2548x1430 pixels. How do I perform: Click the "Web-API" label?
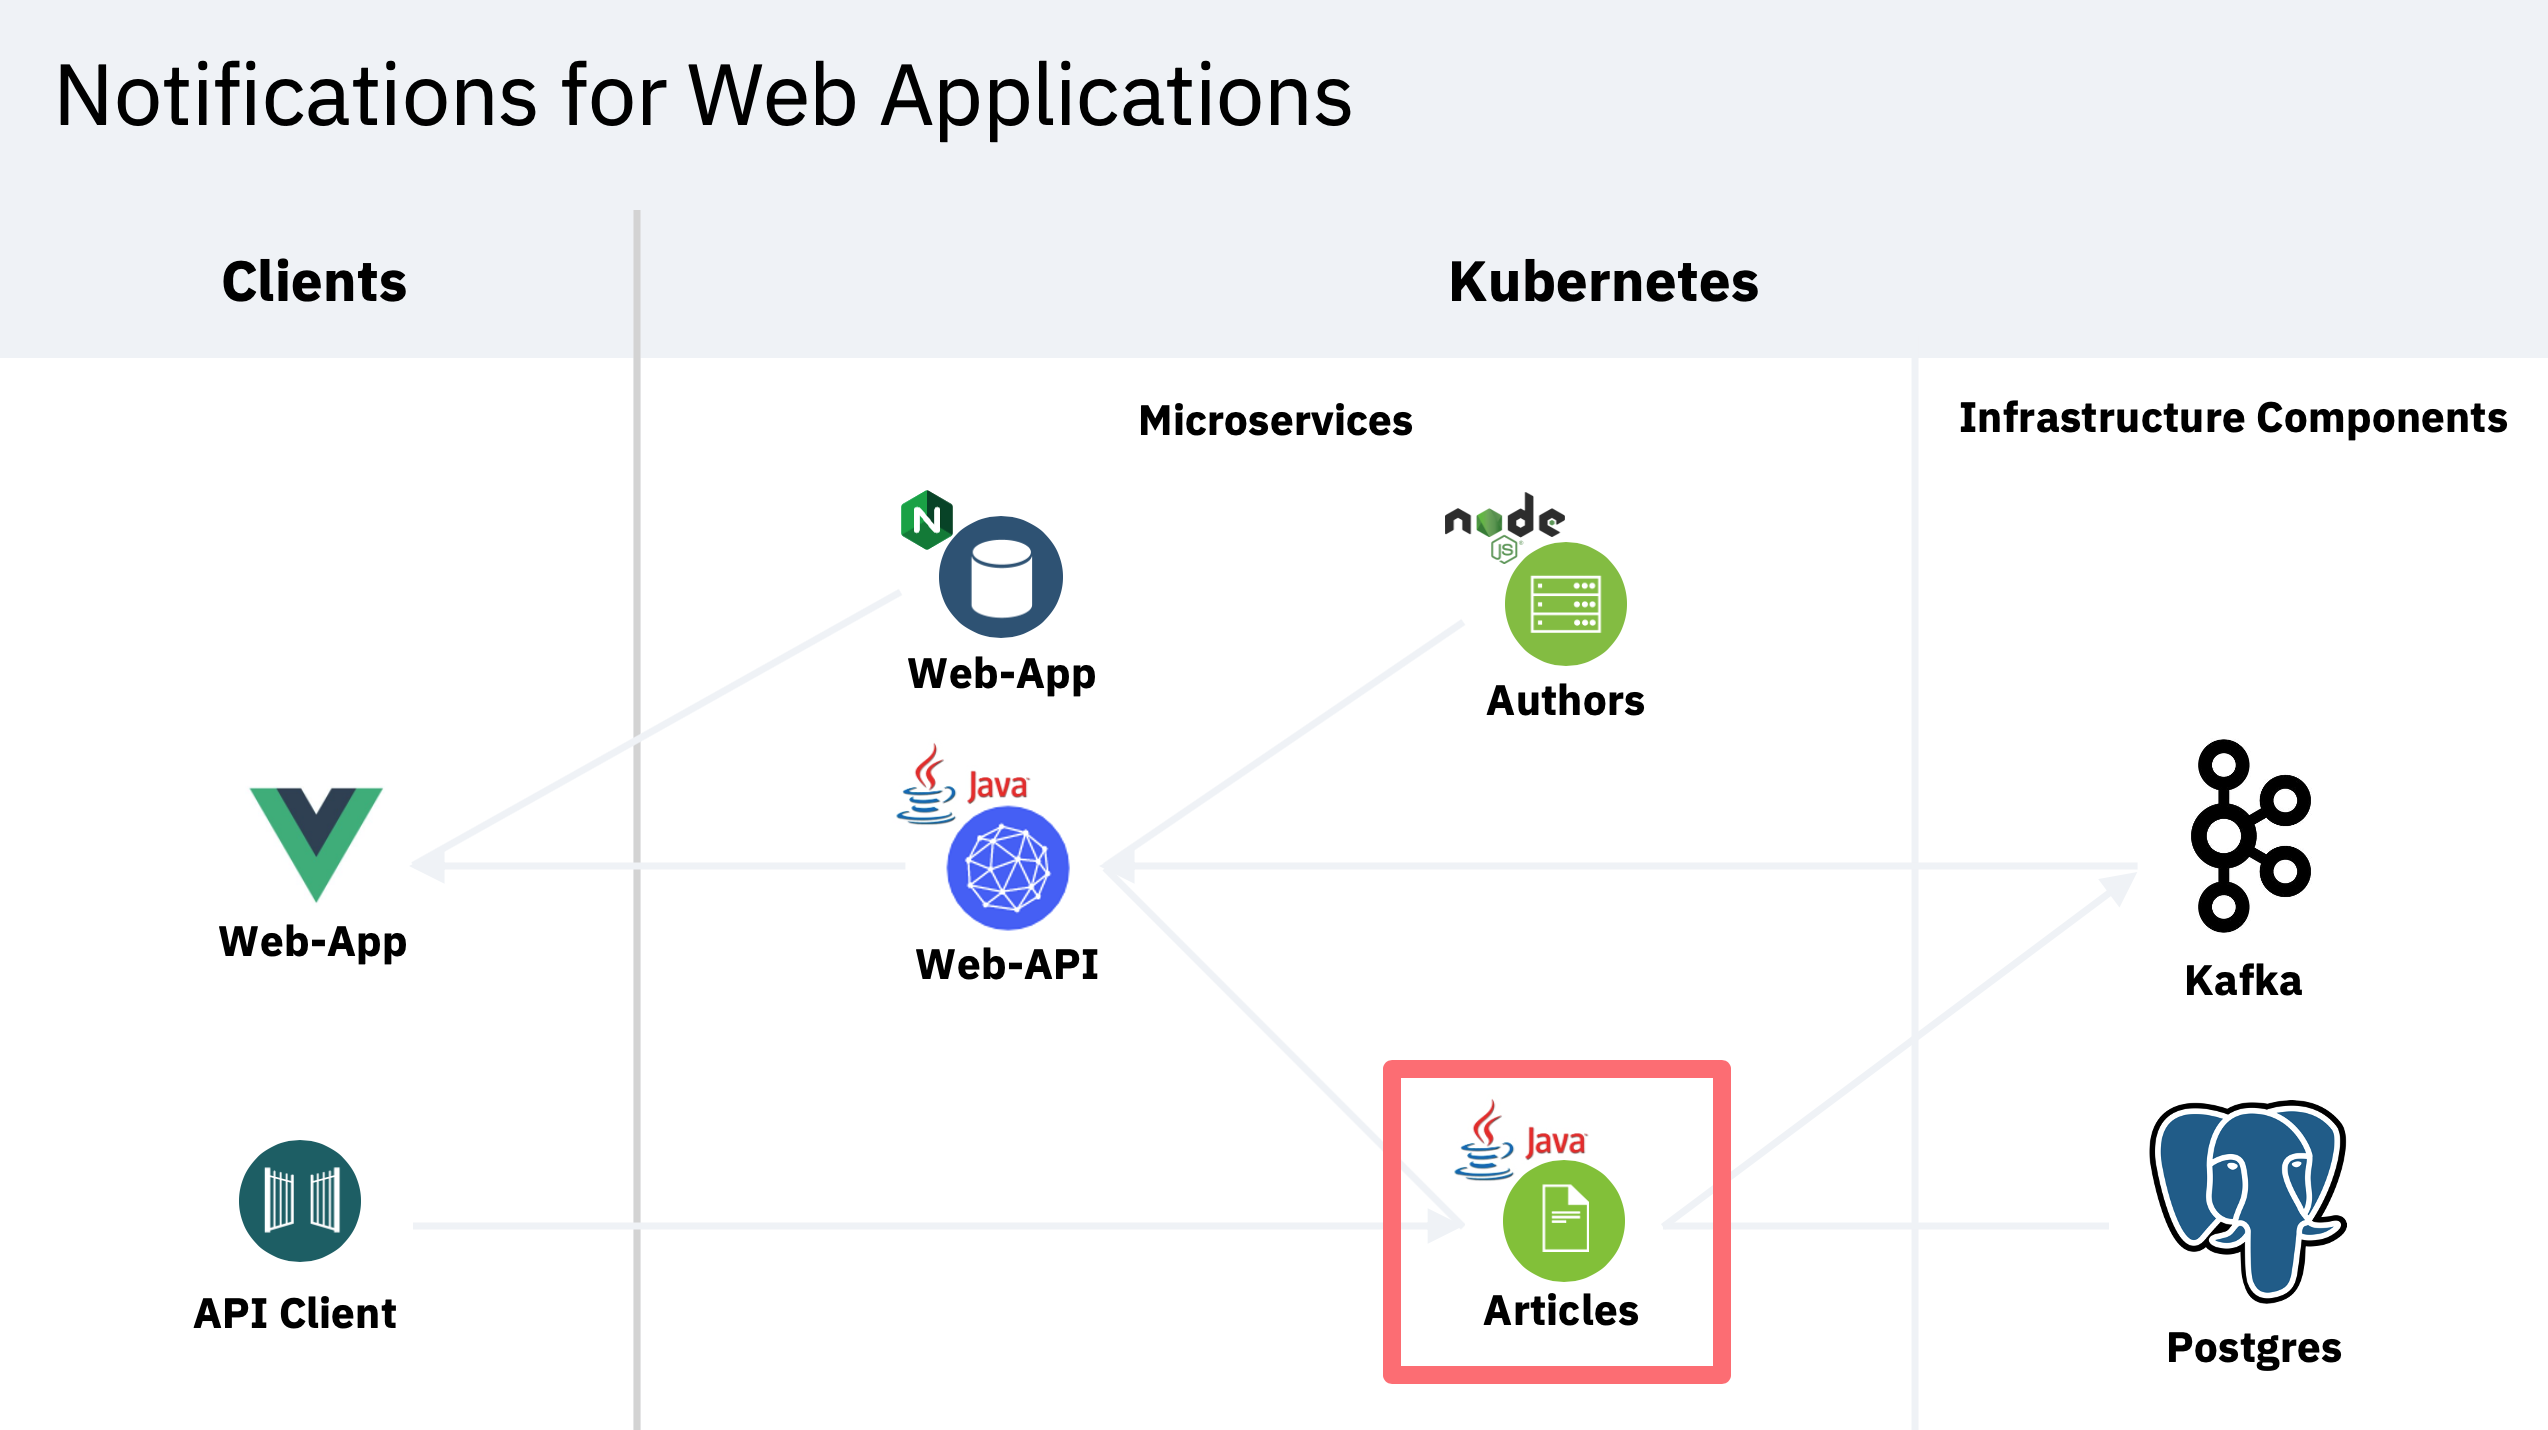[1007, 965]
